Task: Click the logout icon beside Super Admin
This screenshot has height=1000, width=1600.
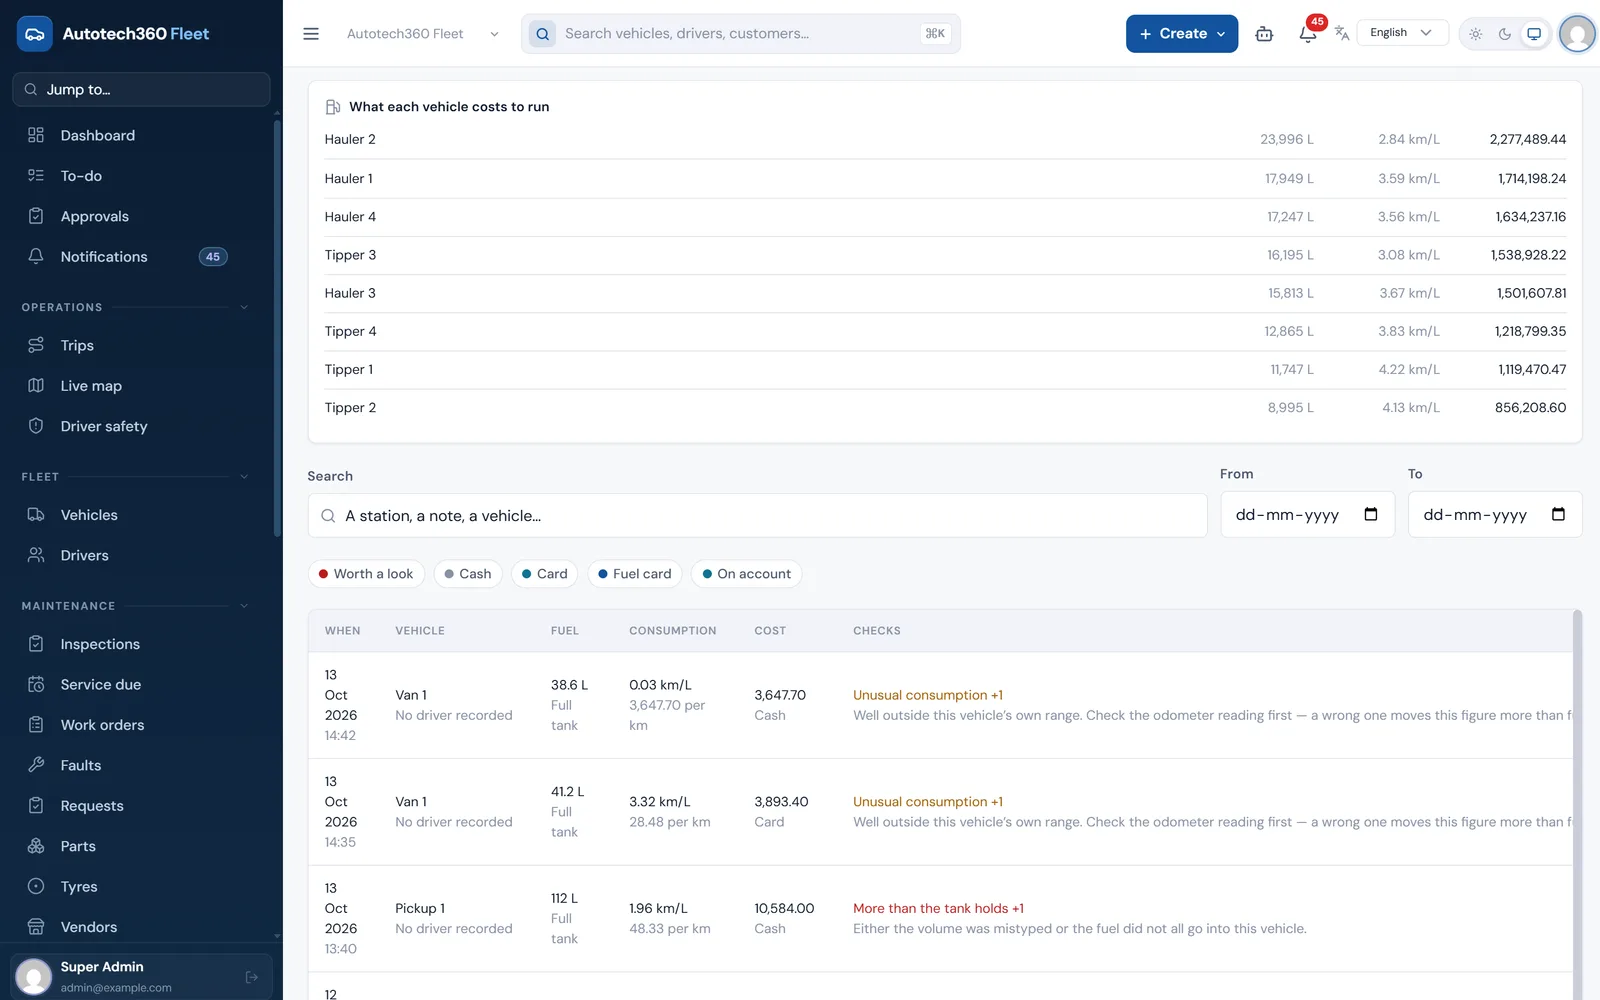Action: click(252, 977)
